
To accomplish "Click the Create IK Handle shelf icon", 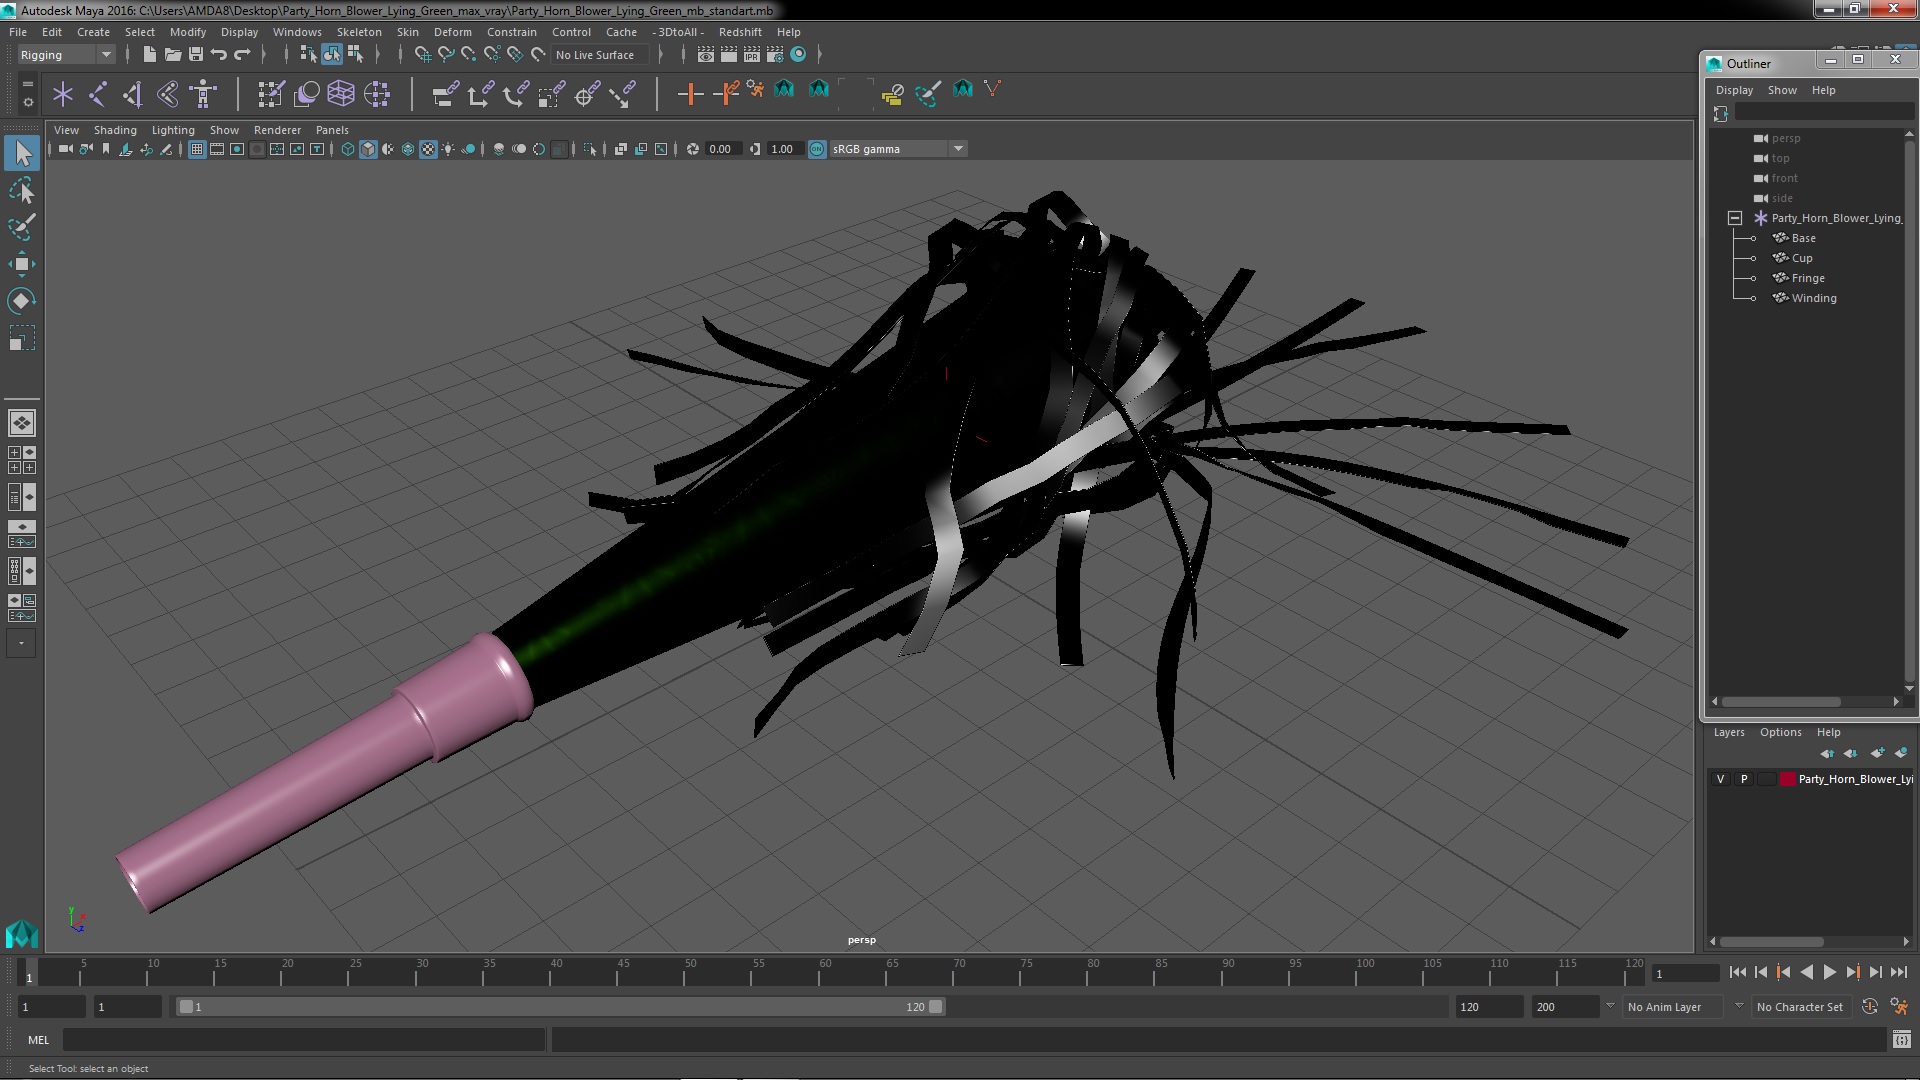I will tap(133, 94).
